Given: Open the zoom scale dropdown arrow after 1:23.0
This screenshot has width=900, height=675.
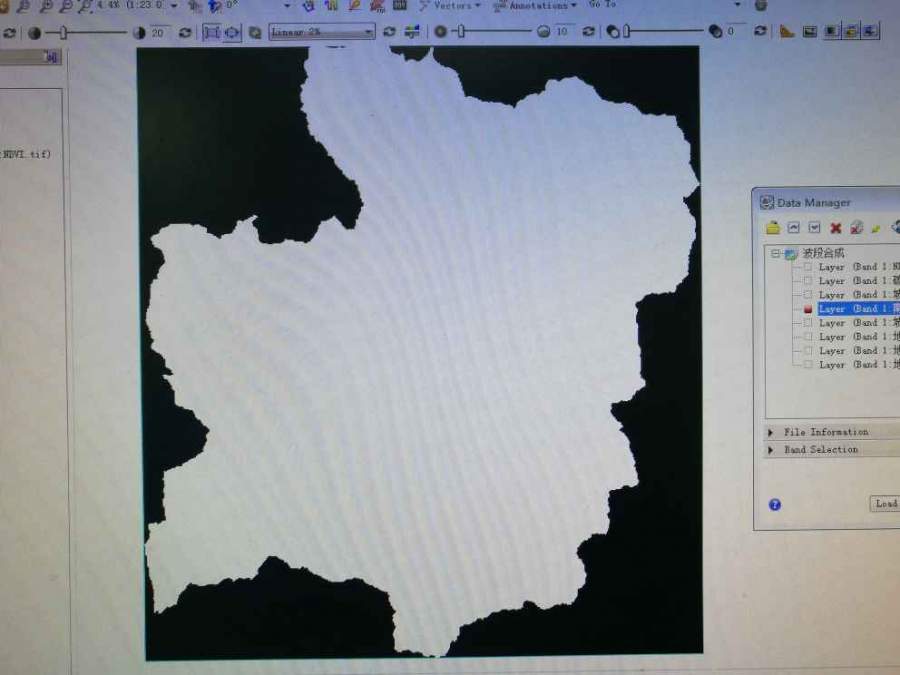Looking at the screenshot, I should pyautogui.click(x=174, y=6).
